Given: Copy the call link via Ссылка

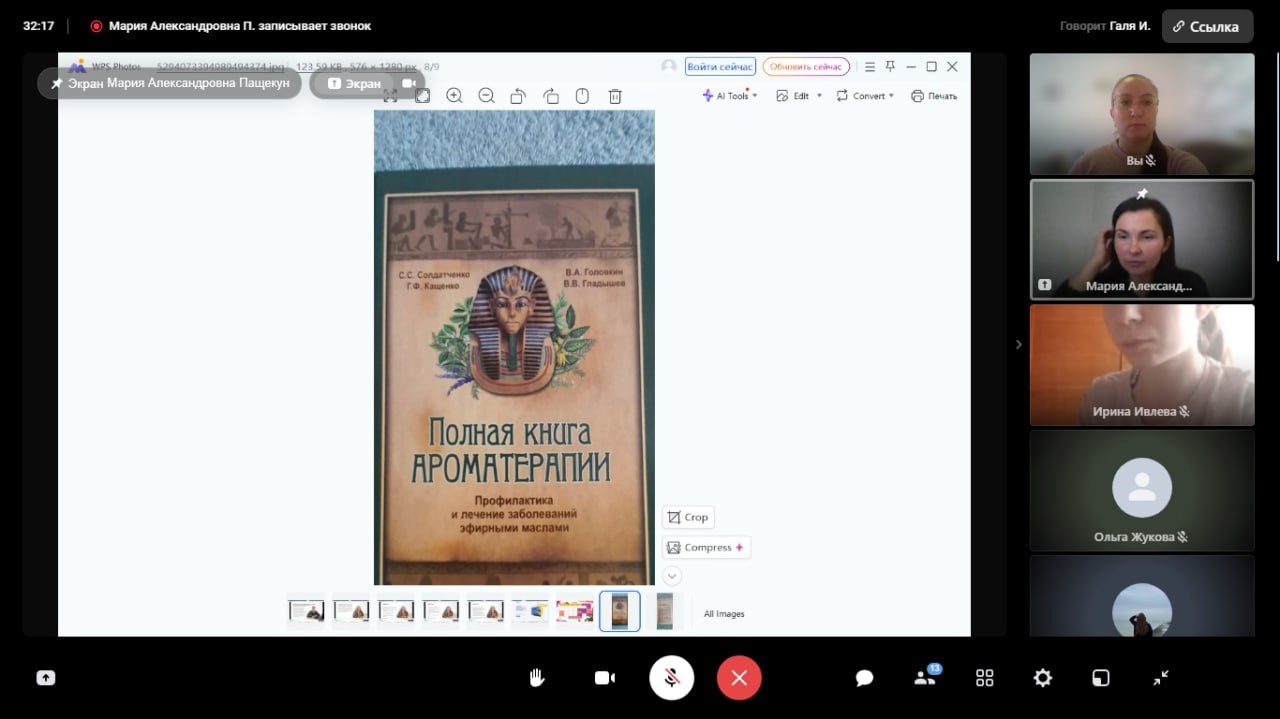Looking at the screenshot, I should coord(1207,27).
